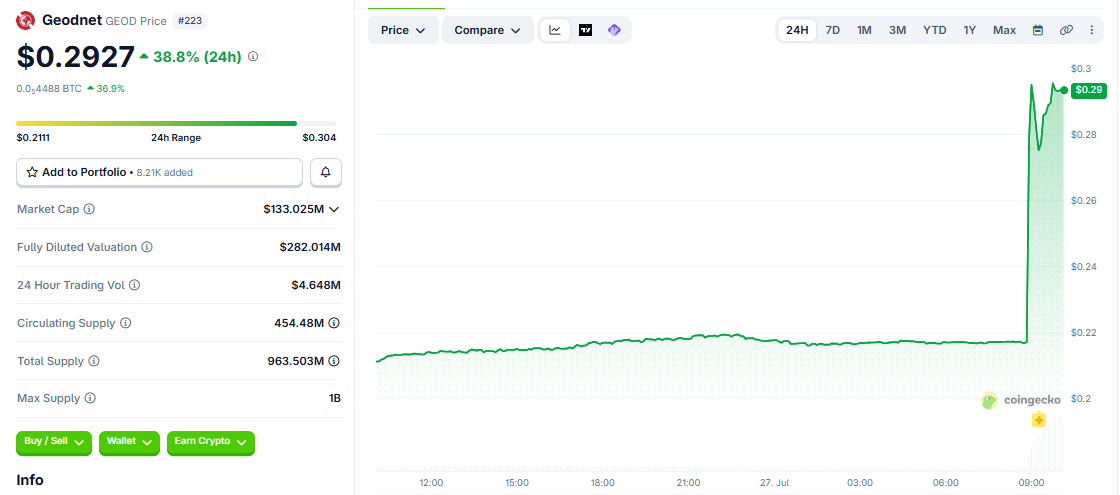This screenshot has width=1120, height=495.
Task: Click the $0.29 current price marker
Action: click(x=1089, y=89)
